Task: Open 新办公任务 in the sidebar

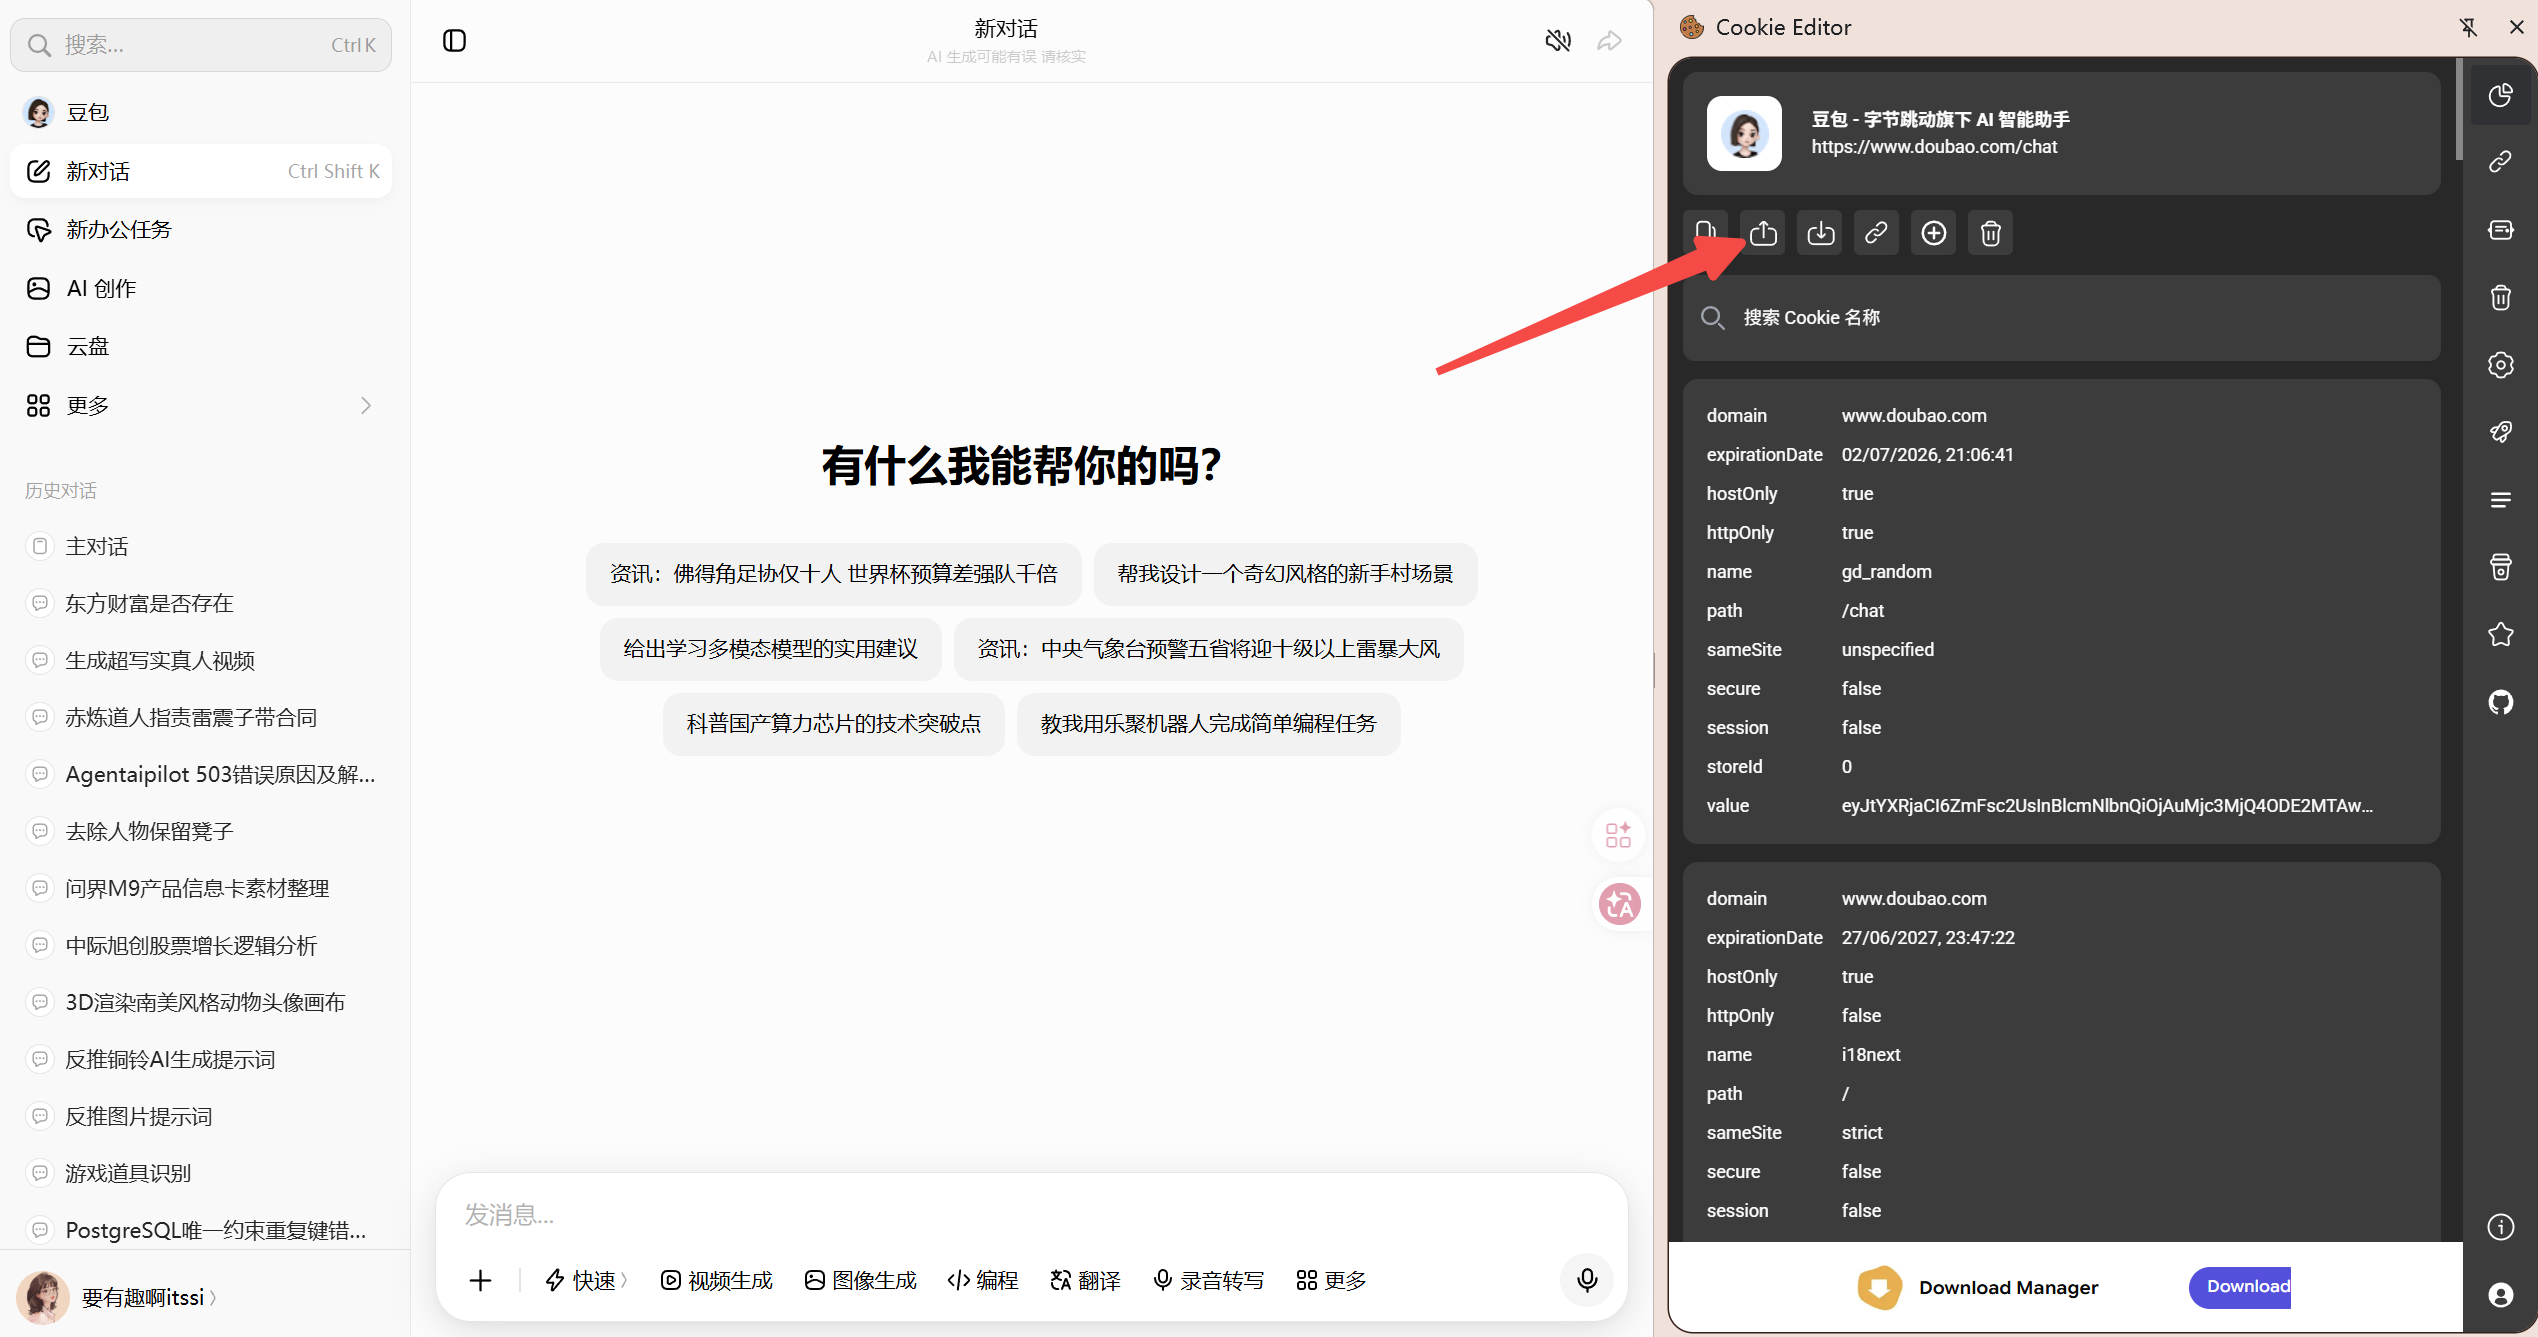Action: pos(201,229)
